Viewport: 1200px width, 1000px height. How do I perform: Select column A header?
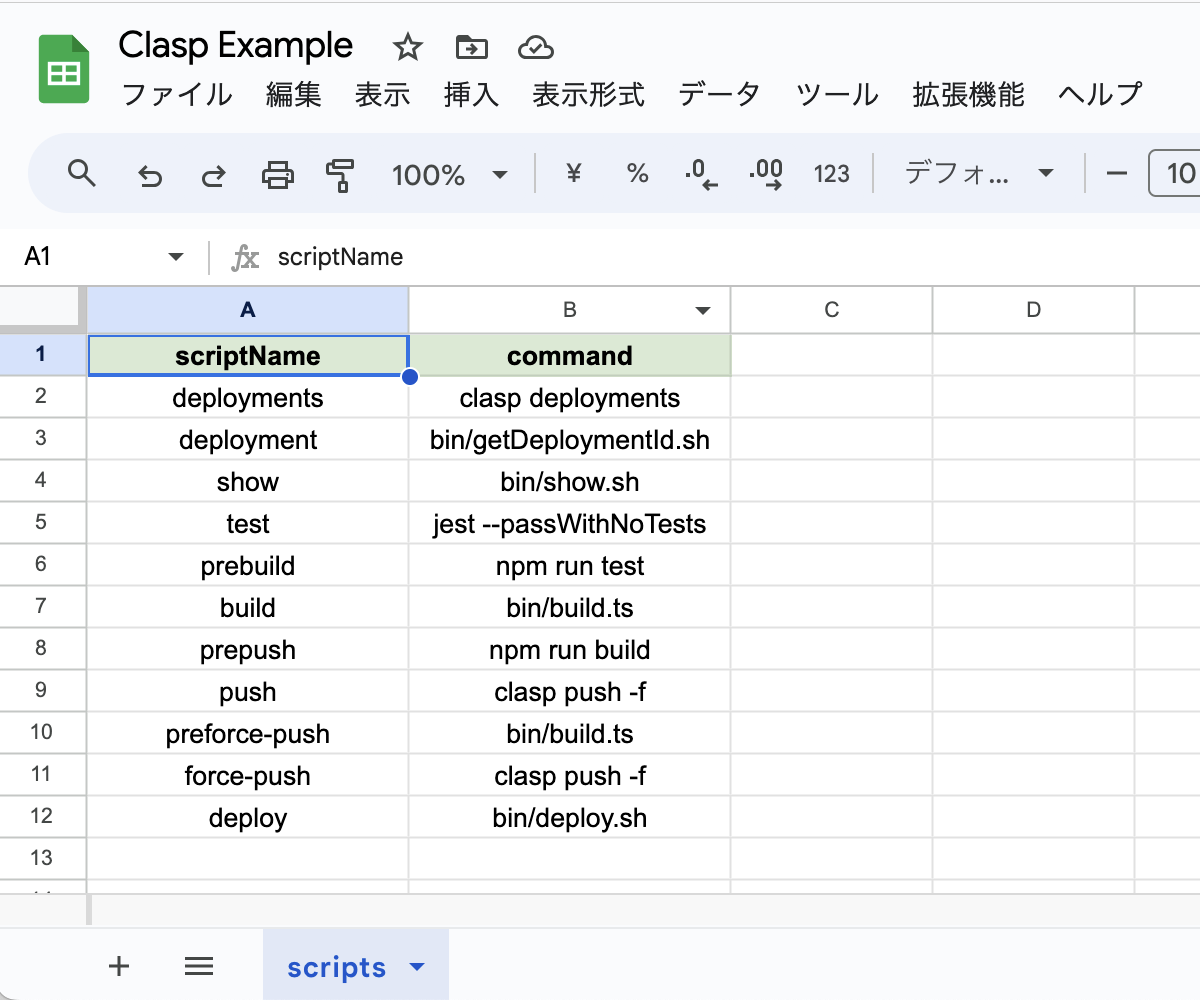(248, 310)
